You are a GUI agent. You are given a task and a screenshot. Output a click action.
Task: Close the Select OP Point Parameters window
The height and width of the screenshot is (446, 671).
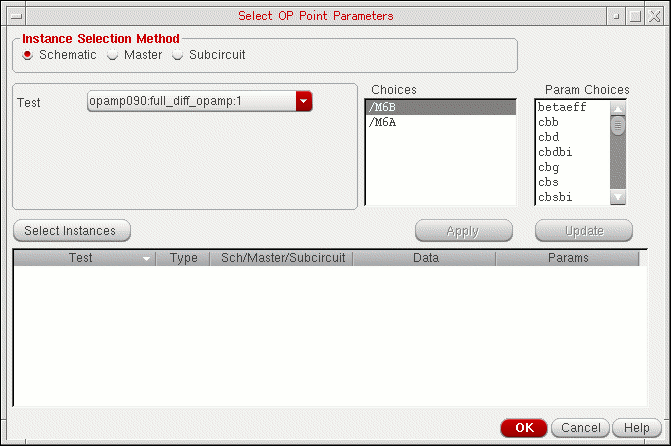pos(655,16)
